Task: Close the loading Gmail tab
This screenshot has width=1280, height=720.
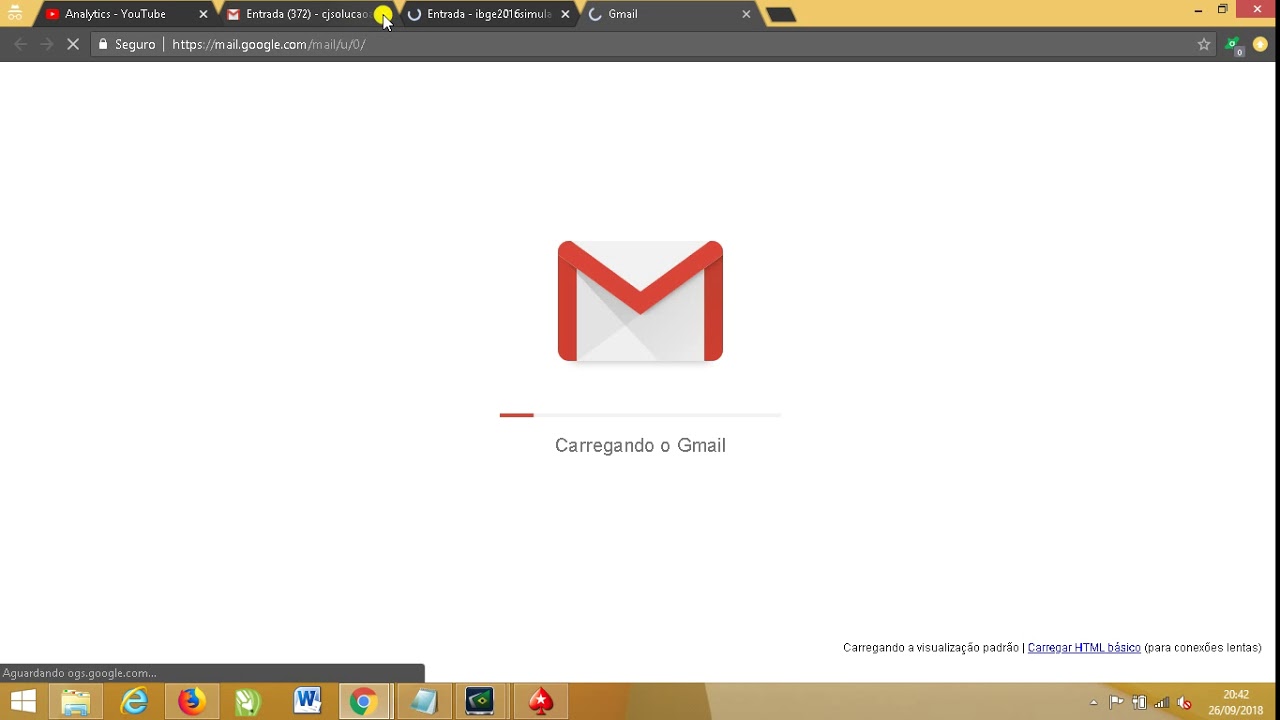Action: 746,14
